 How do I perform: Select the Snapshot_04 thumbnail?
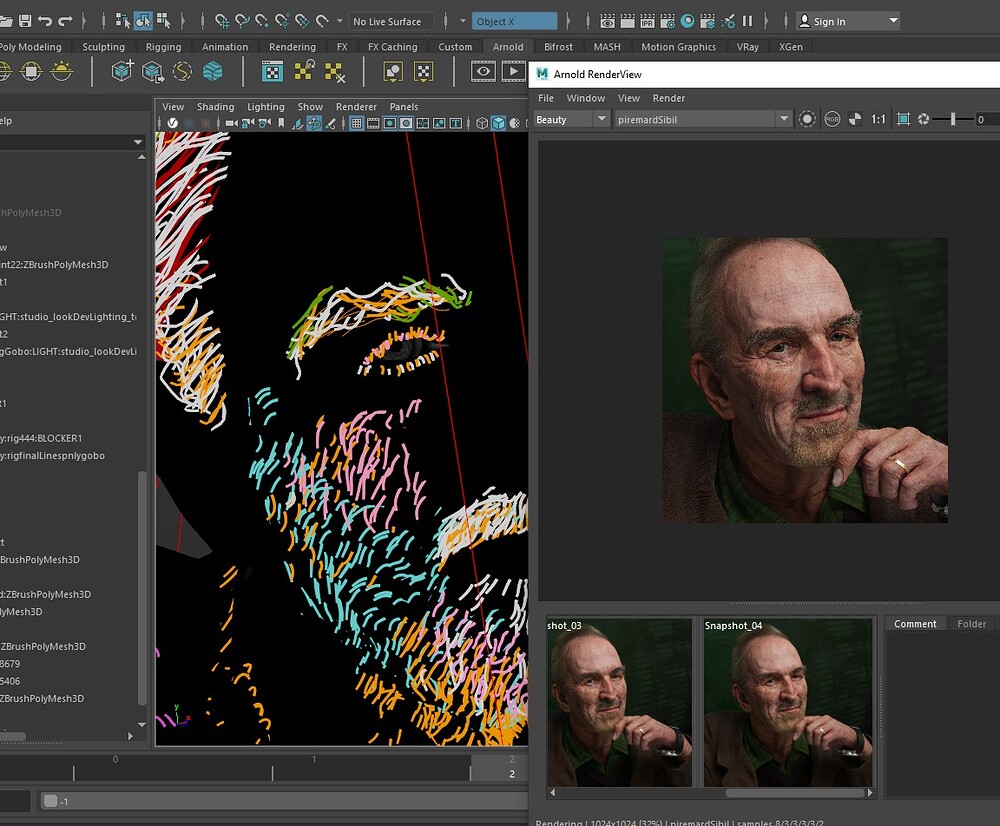tap(788, 702)
